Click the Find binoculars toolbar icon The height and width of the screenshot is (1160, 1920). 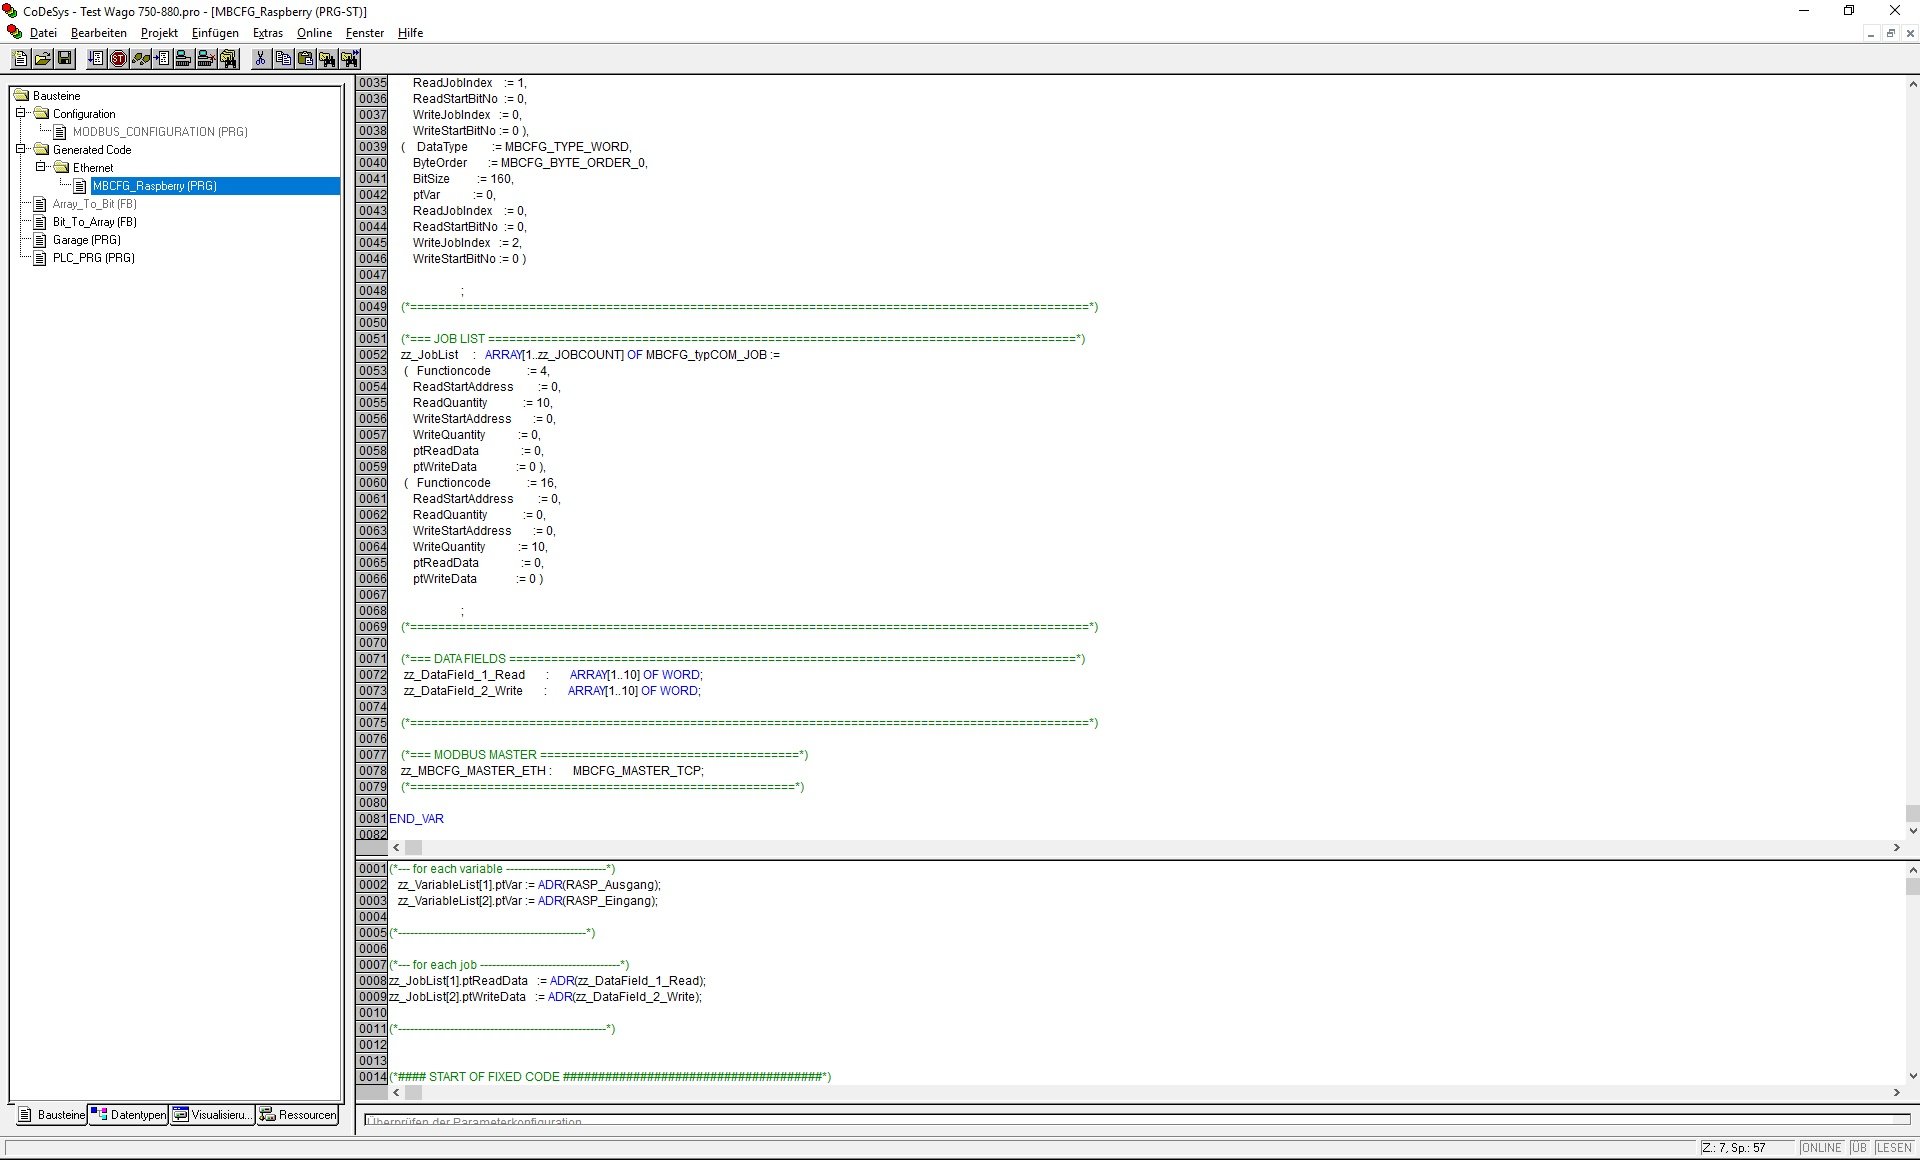pos(327,59)
